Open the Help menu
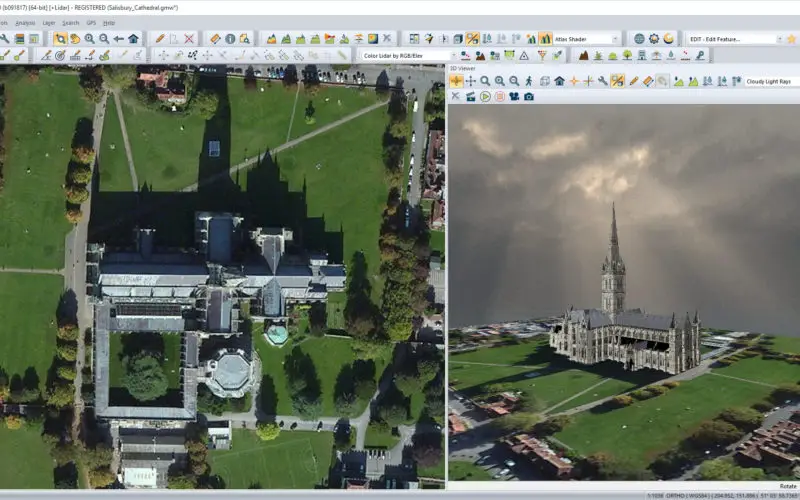Screen dimensions: 800x500 point(109,23)
